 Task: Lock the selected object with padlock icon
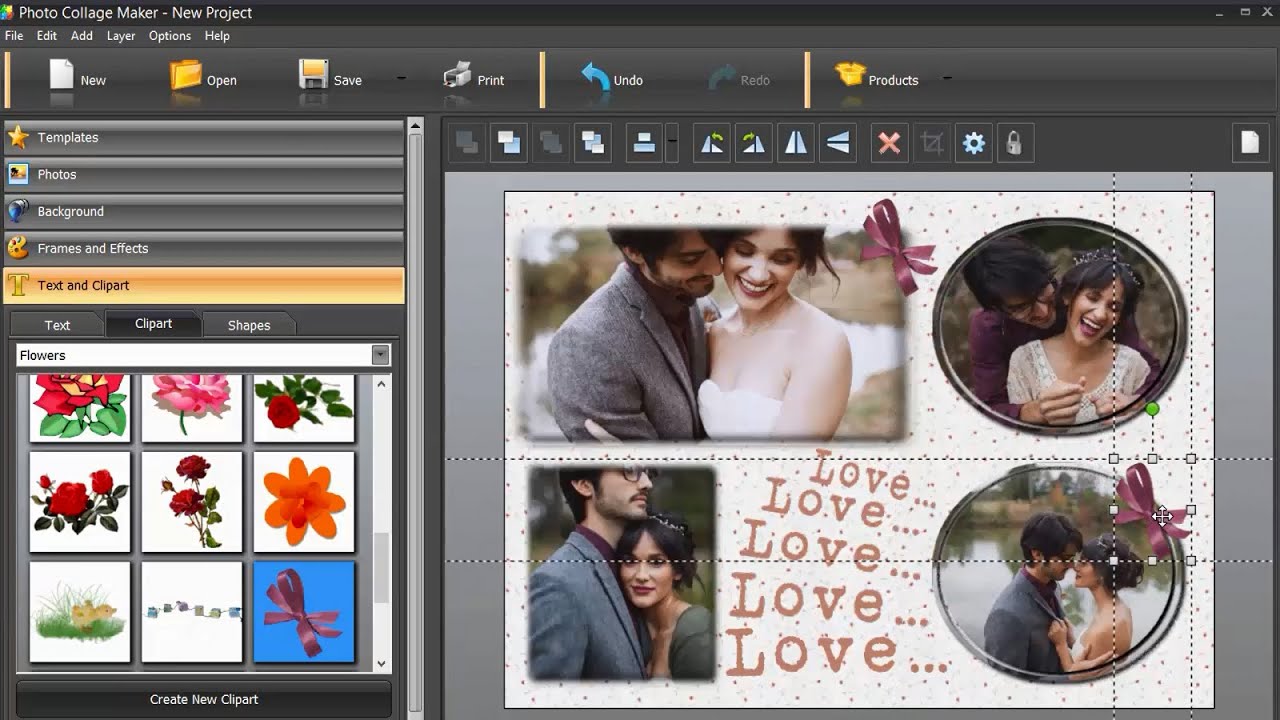coord(1014,143)
